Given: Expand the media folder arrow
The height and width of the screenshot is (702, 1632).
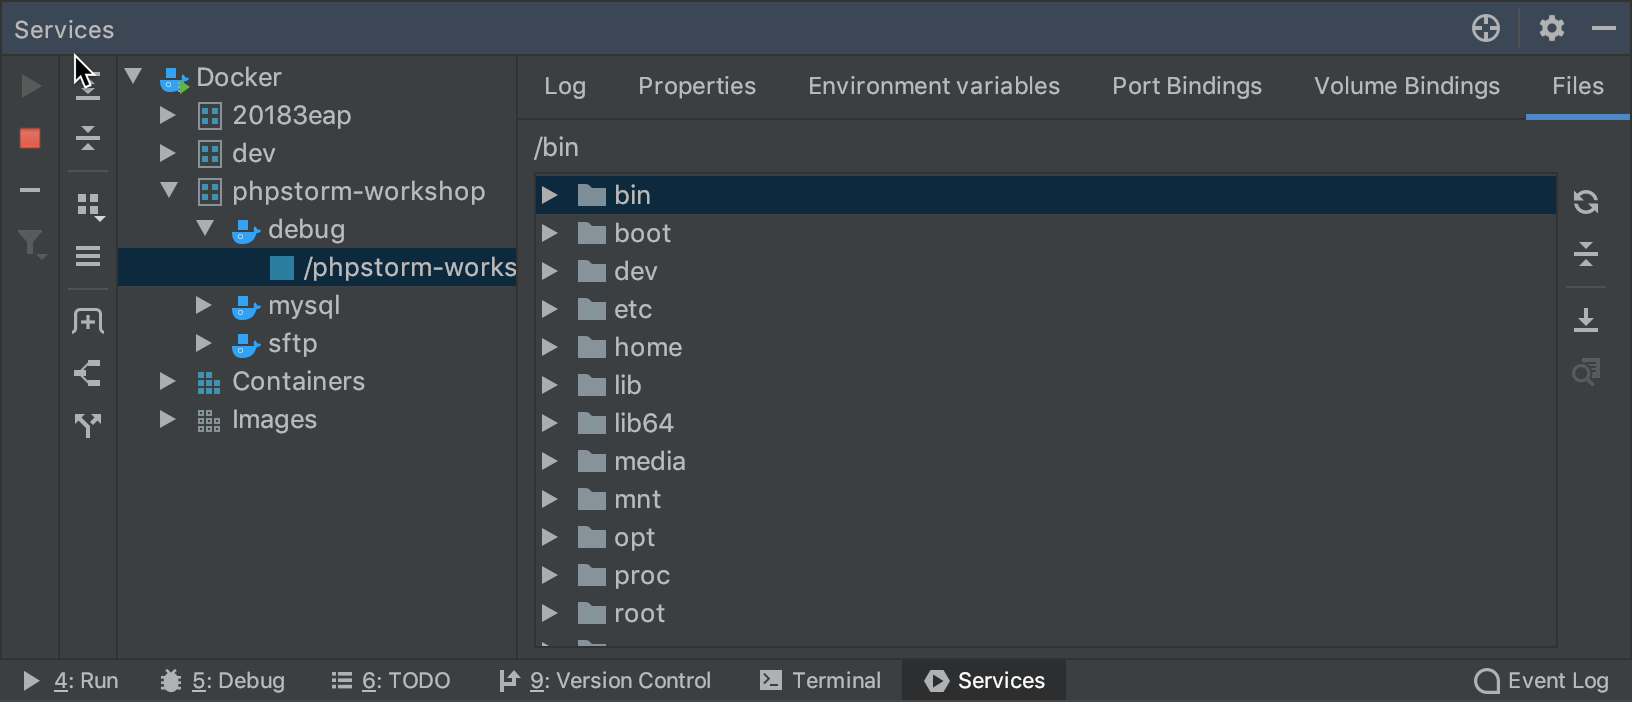Looking at the screenshot, I should point(549,461).
